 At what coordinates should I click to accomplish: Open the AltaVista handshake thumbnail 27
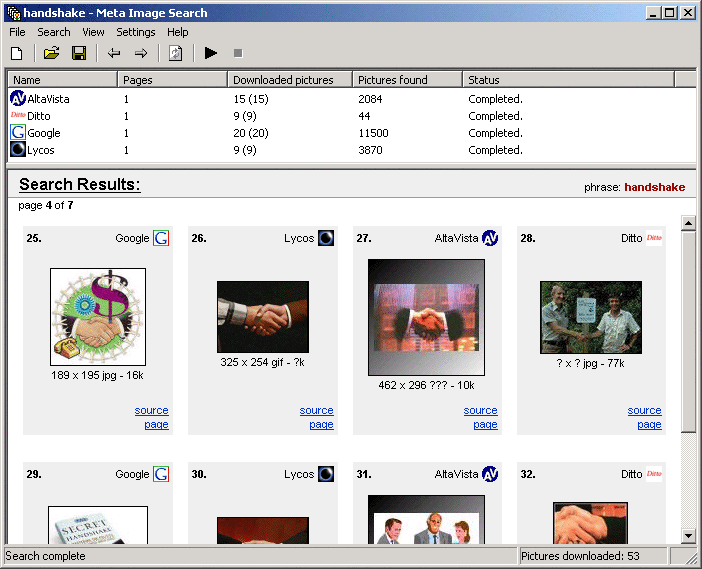(426, 317)
